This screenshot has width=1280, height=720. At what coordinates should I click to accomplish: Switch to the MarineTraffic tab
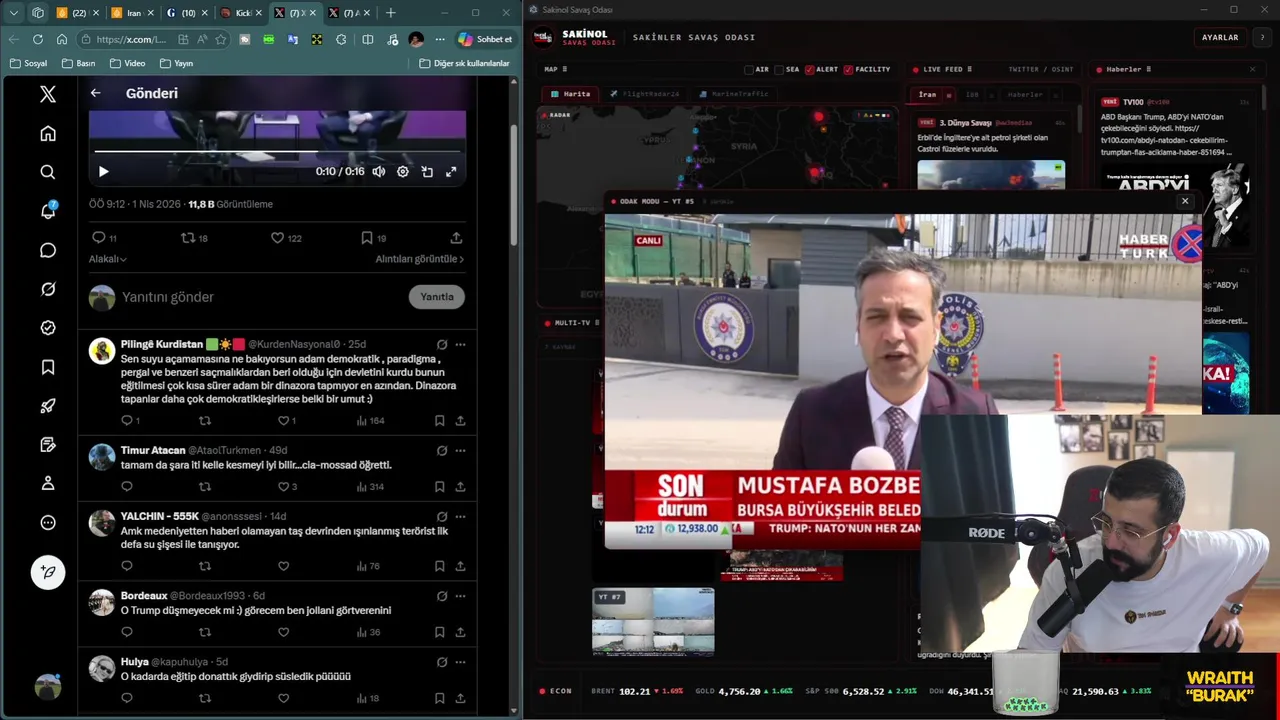coord(733,94)
